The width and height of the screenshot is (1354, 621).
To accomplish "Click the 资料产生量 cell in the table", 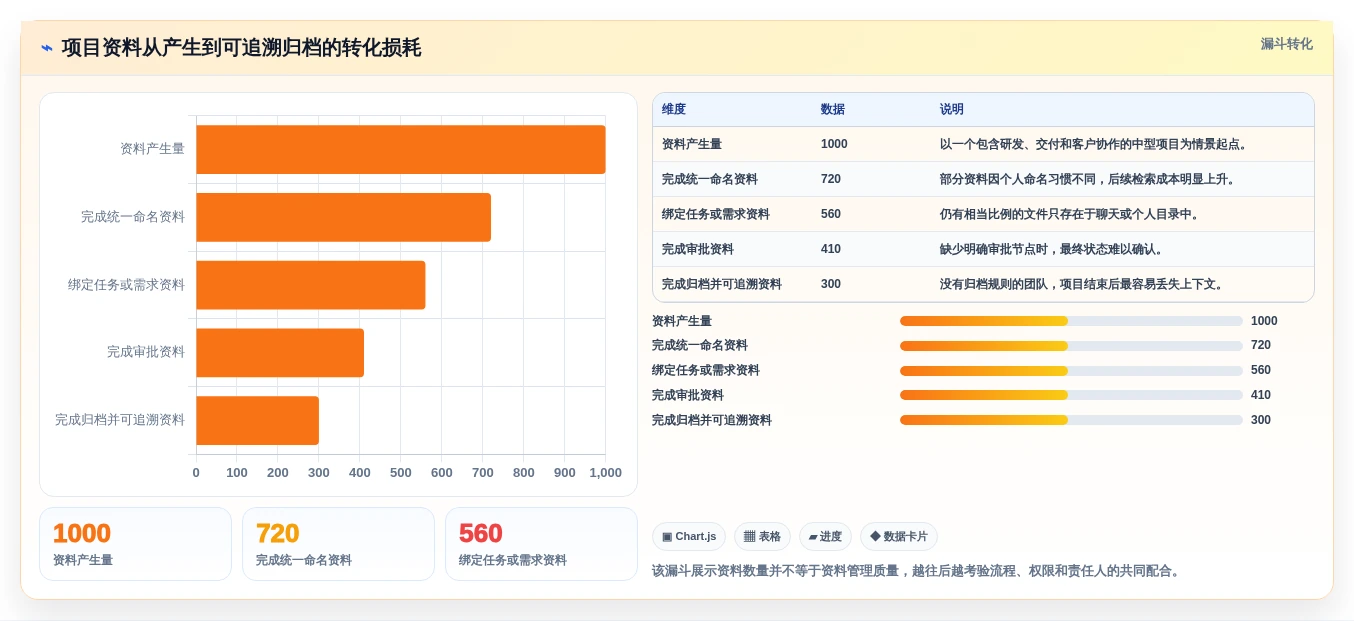I will [x=692, y=144].
